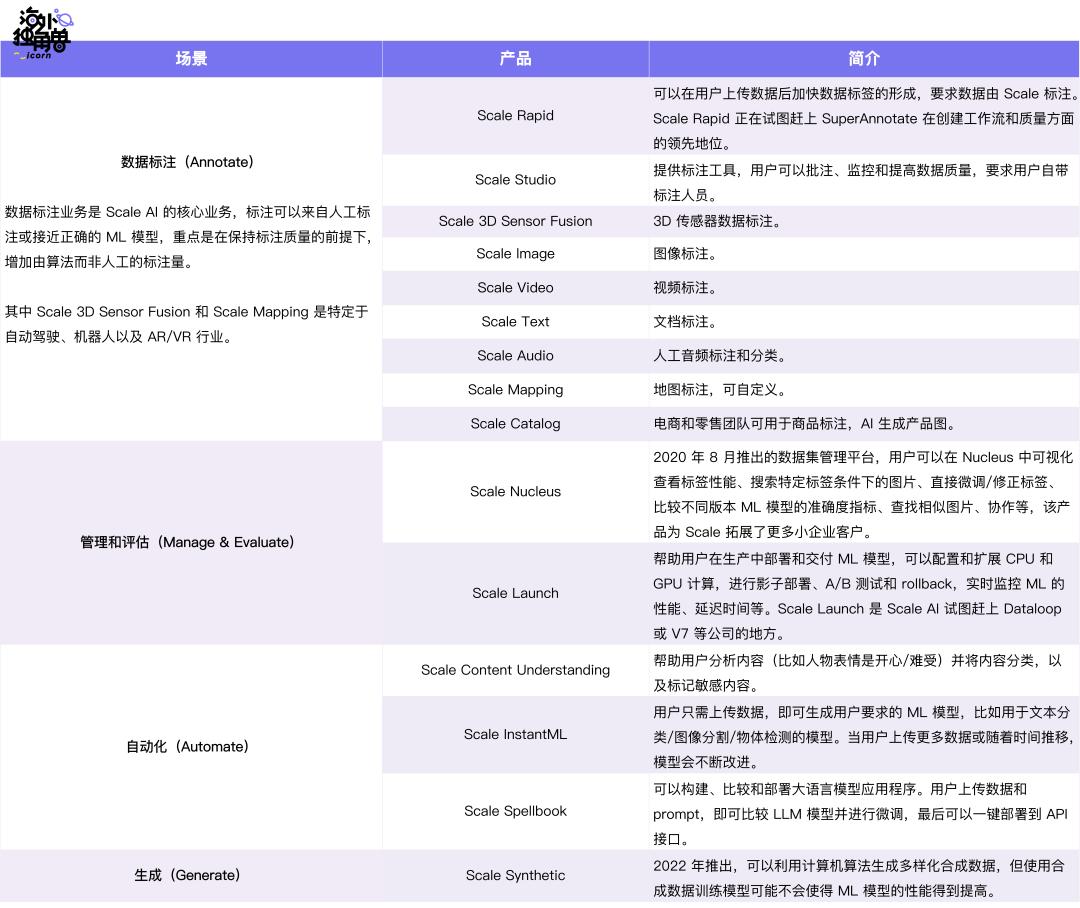Screen dimensions: 1080x908
Task: Select the Scale Image cell
Action: [x=515, y=254]
